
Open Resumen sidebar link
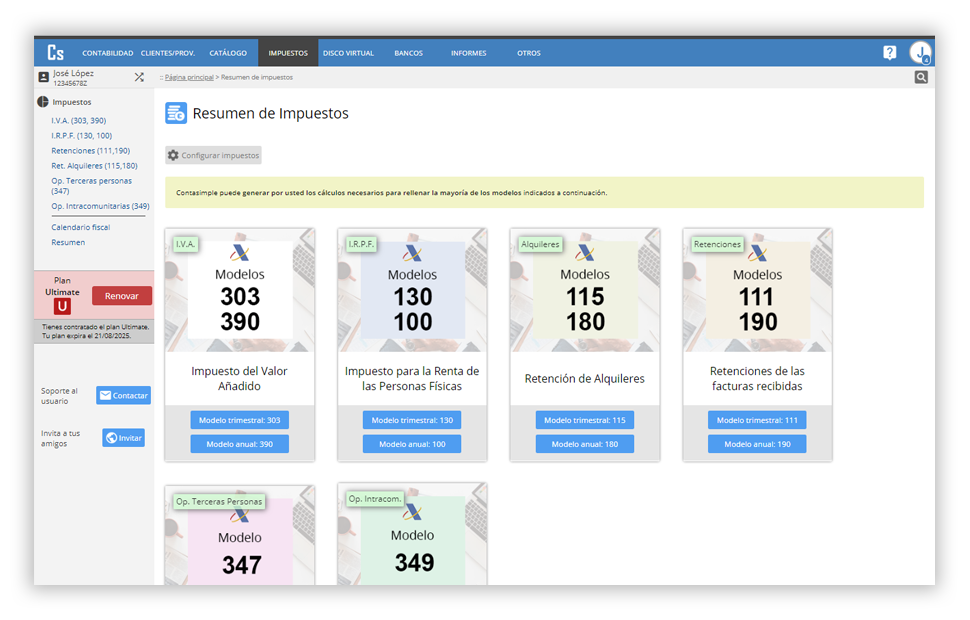(68, 243)
